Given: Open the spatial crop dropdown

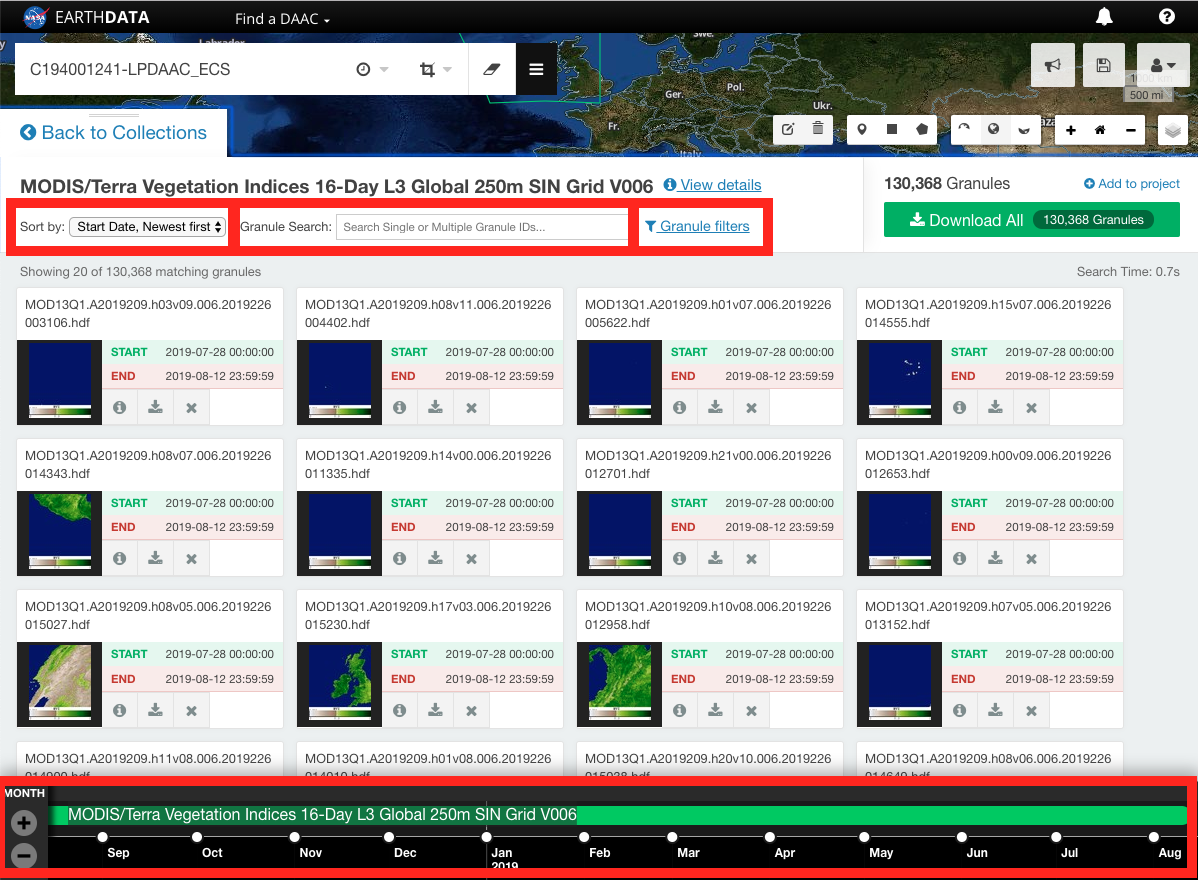Looking at the screenshot, I should [435, 70].
